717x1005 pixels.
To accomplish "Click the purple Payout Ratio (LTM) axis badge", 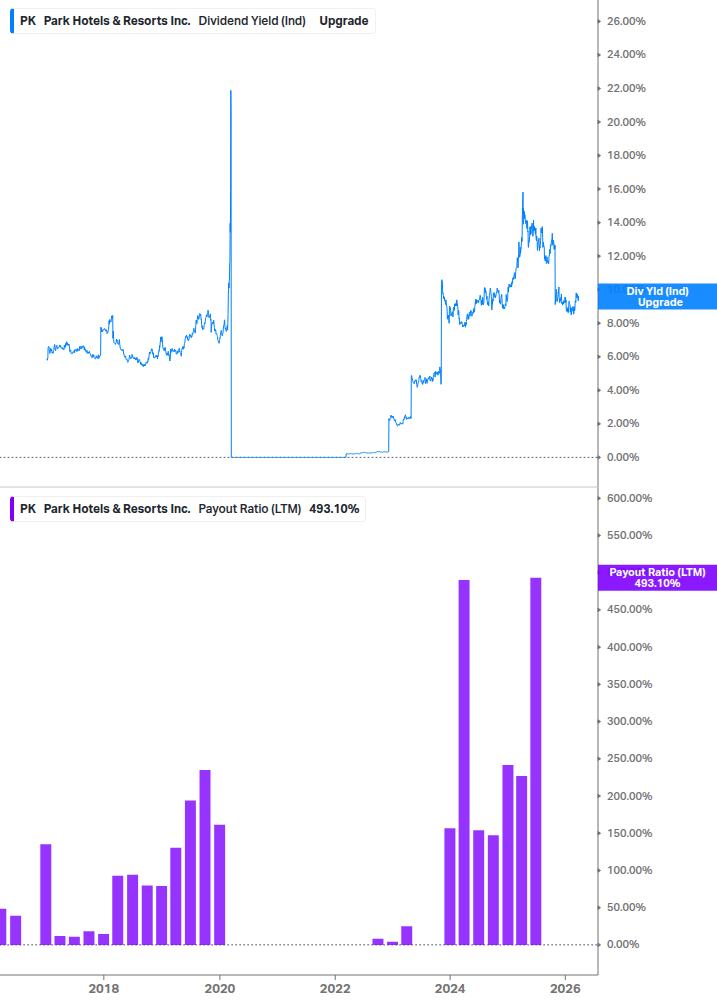I will (x=657, y=577).
